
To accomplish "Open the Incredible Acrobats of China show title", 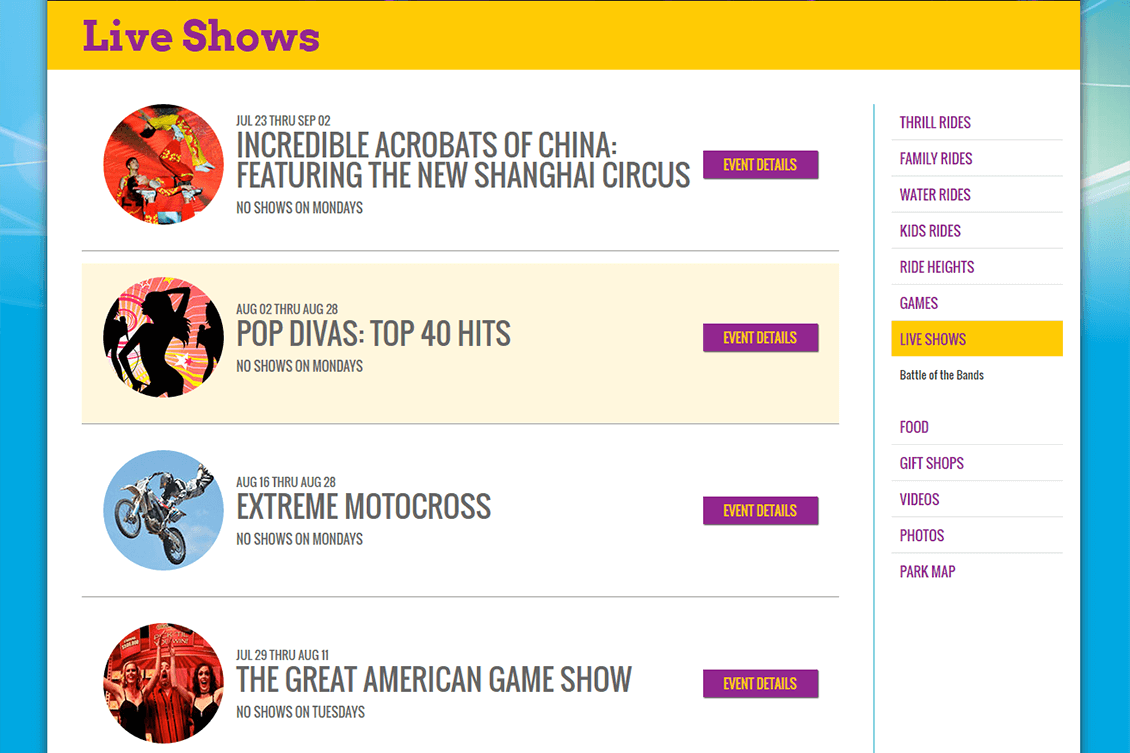I will click(x=463, y=160).
